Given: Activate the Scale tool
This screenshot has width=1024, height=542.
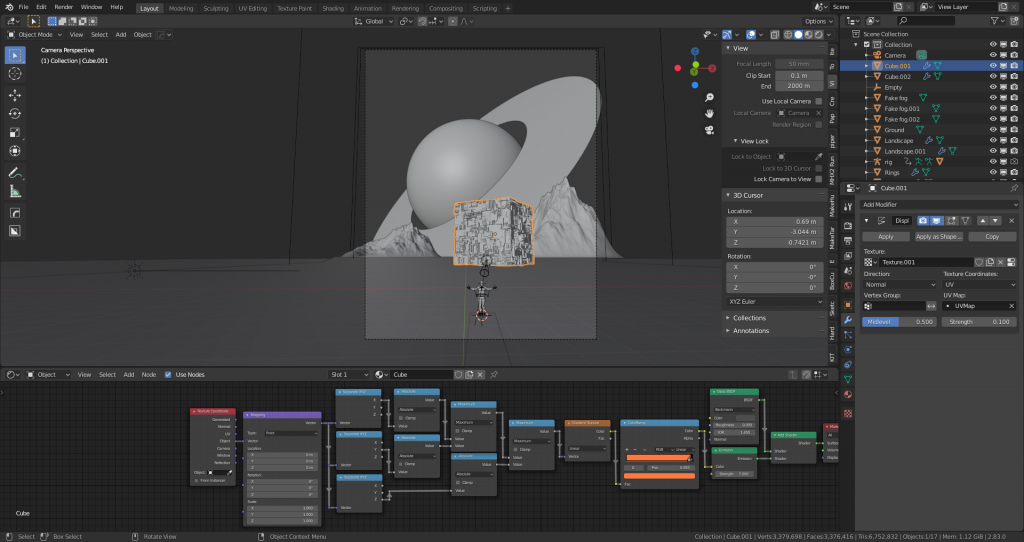Looking at the screenshot, I should [x=15, y=133].
